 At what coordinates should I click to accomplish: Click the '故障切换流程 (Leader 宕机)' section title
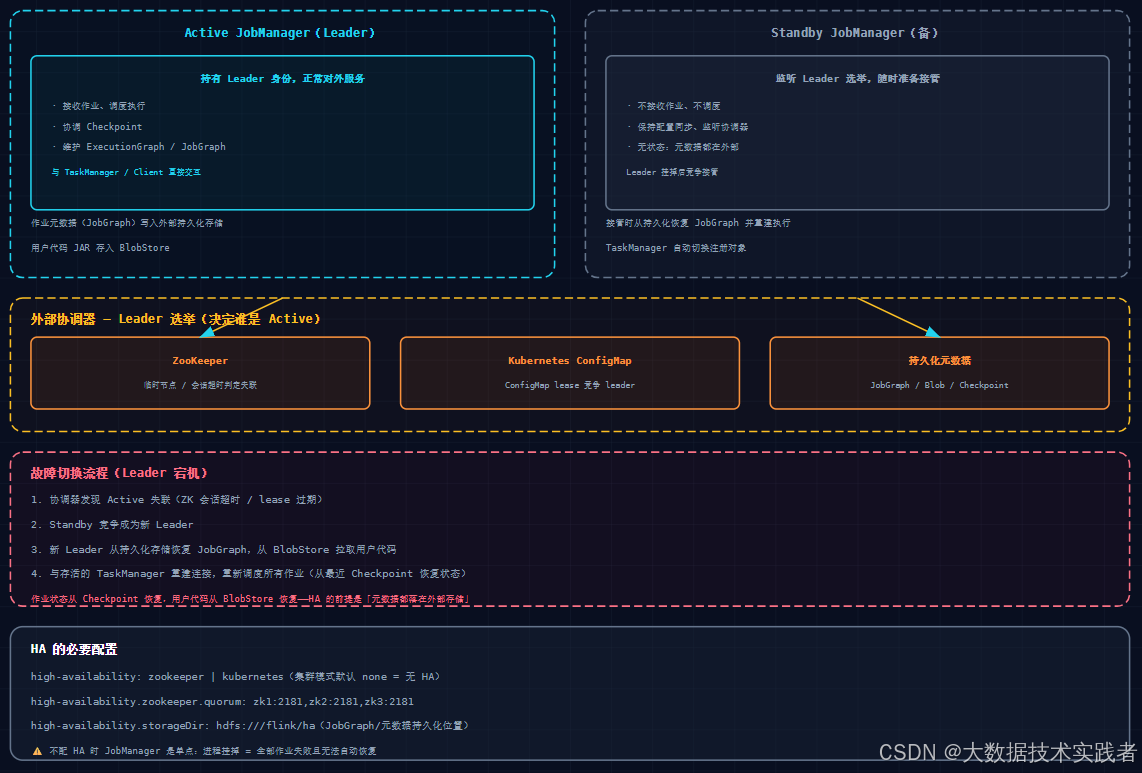pyautogui.click(x=119, y=474)
